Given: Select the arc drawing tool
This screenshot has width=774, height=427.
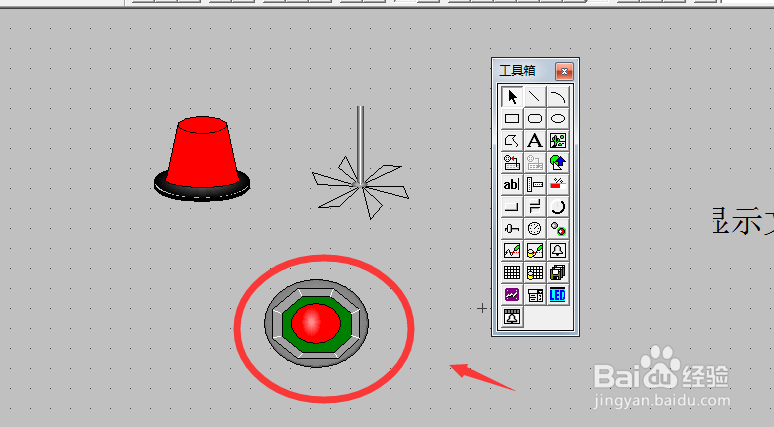Looking at the screenshot, I should click(x=558, y=96).
